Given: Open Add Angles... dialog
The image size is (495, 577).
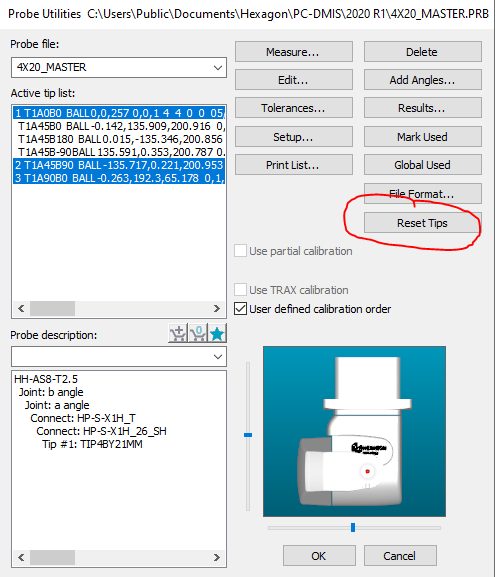Looking at the screenshot, I should pos(422,79).
